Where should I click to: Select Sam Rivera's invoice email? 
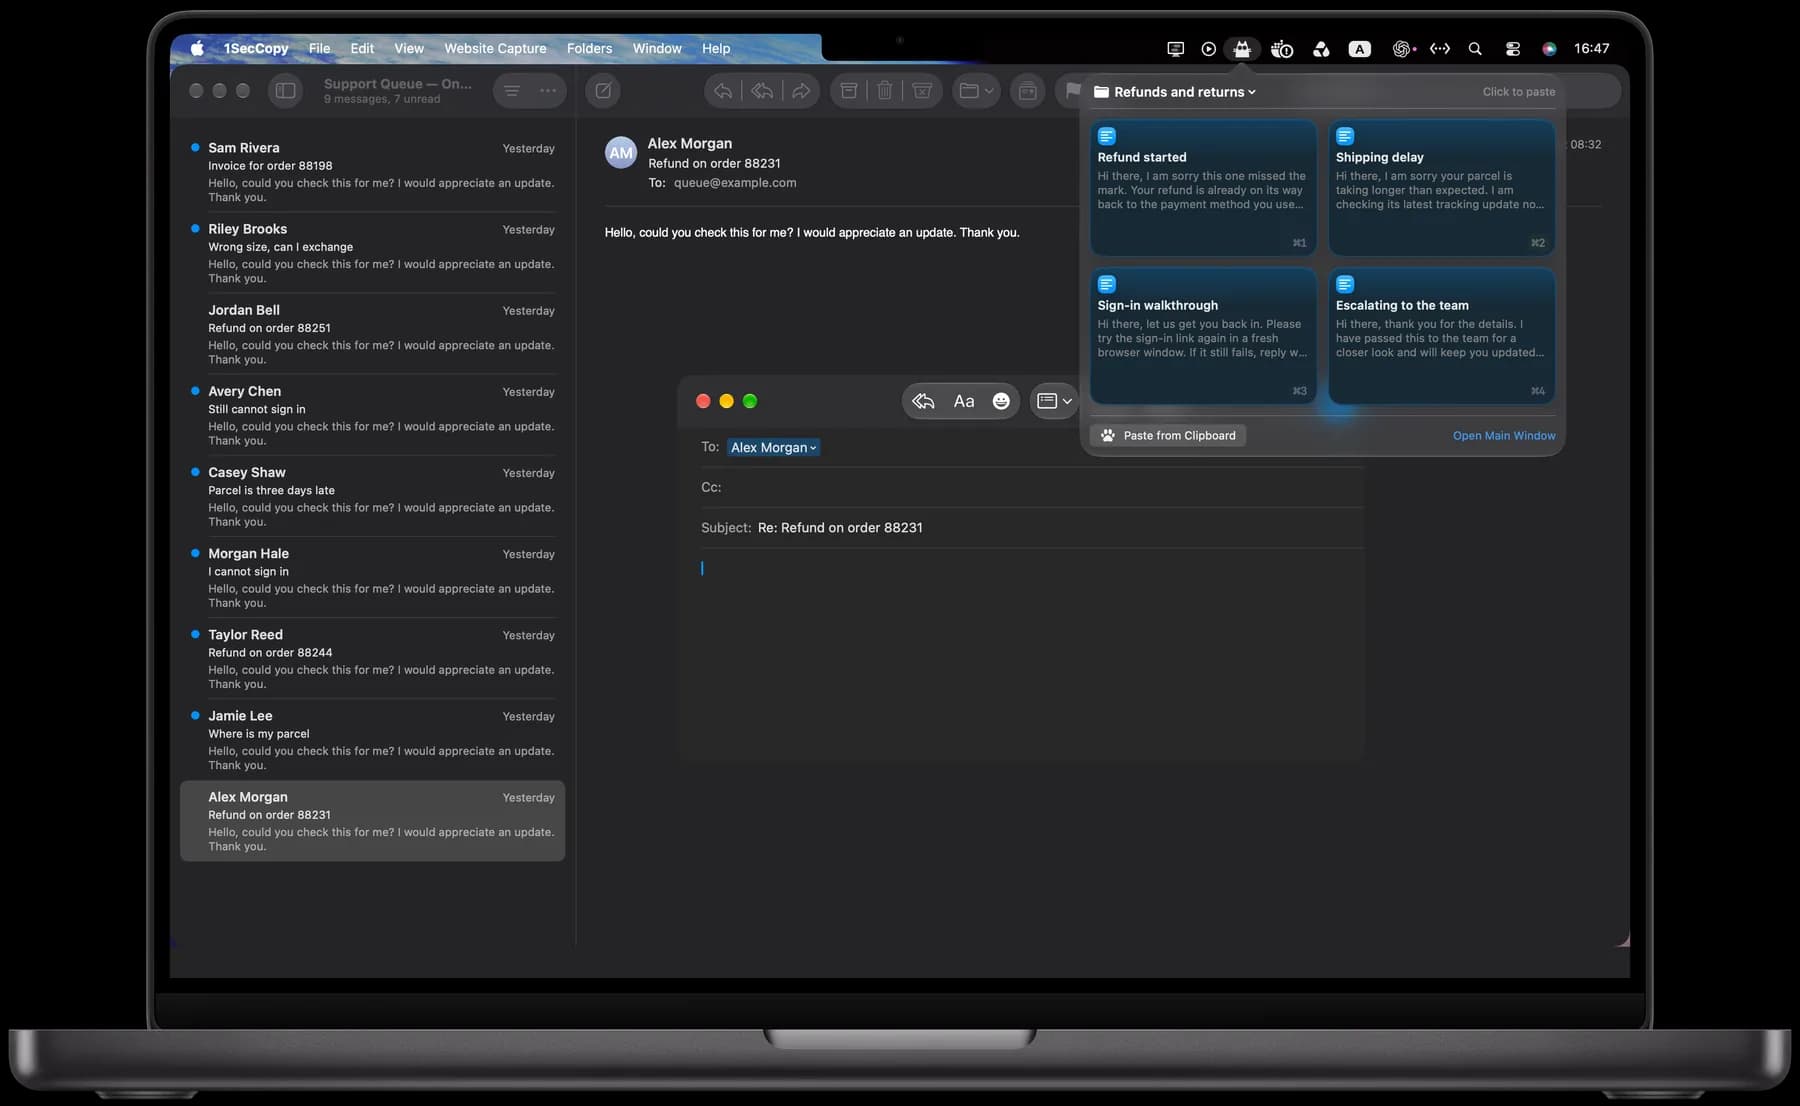[x=372, y=172]
